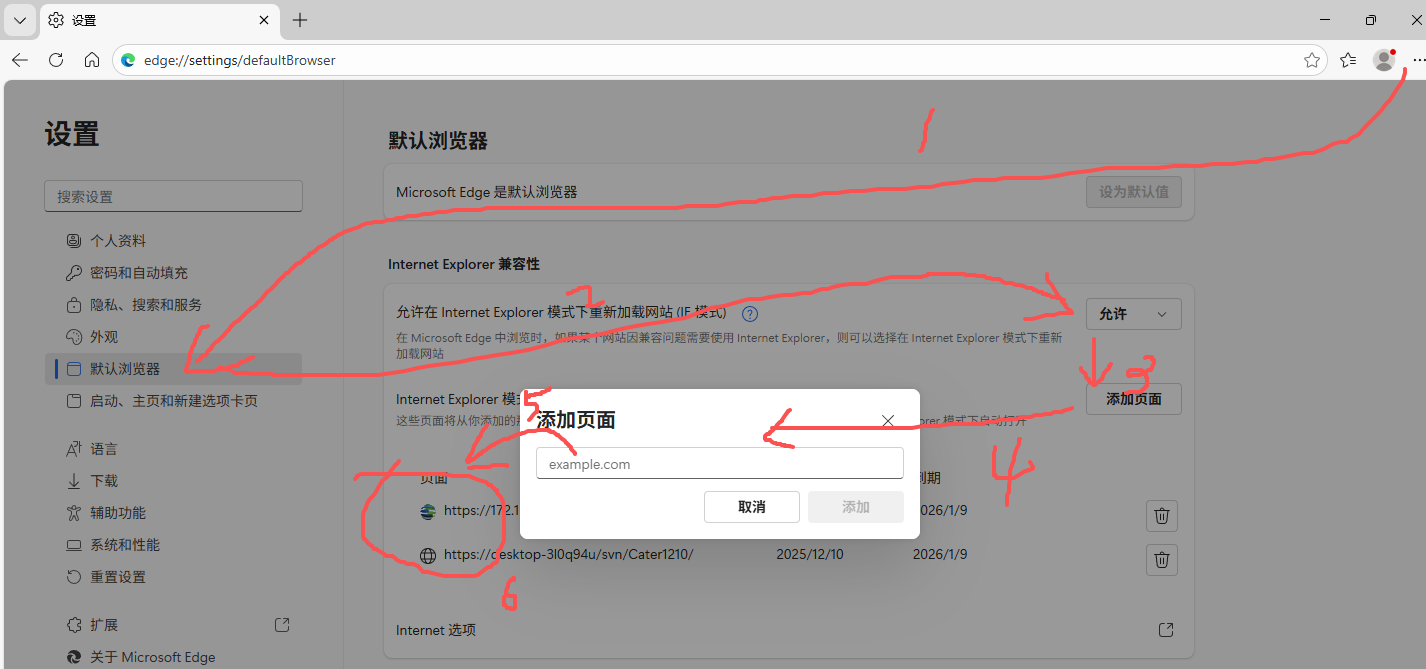Click the site icon beside https://172 entry
The image size is (1426, 669).
tap(428, 512)
